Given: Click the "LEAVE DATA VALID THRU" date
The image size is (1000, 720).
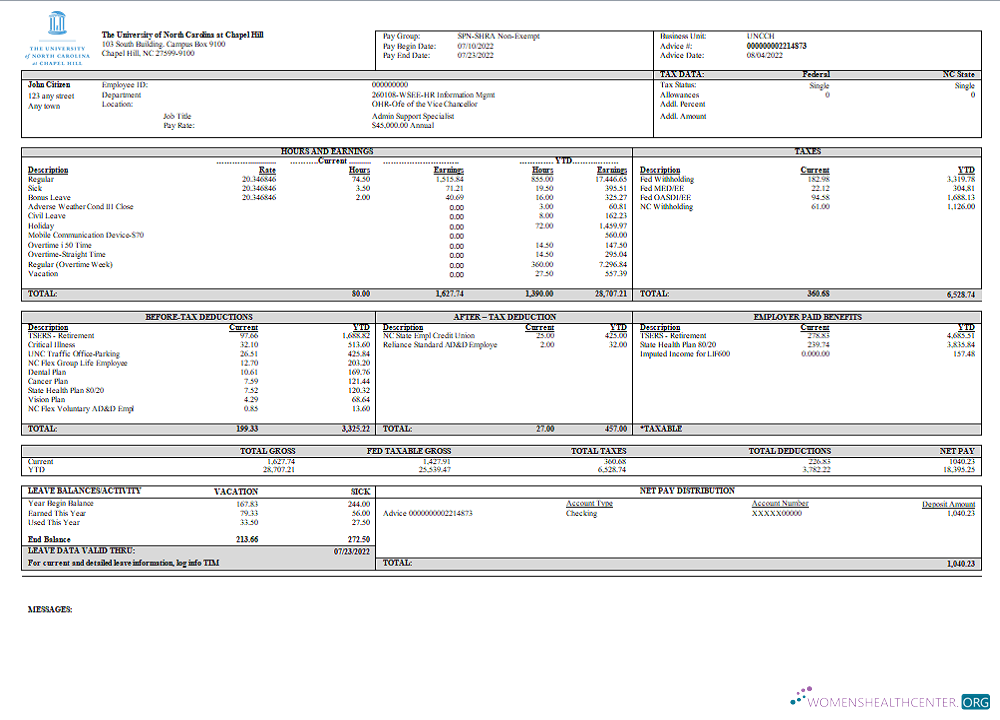Looking at the screenshot, I should 351,552.
